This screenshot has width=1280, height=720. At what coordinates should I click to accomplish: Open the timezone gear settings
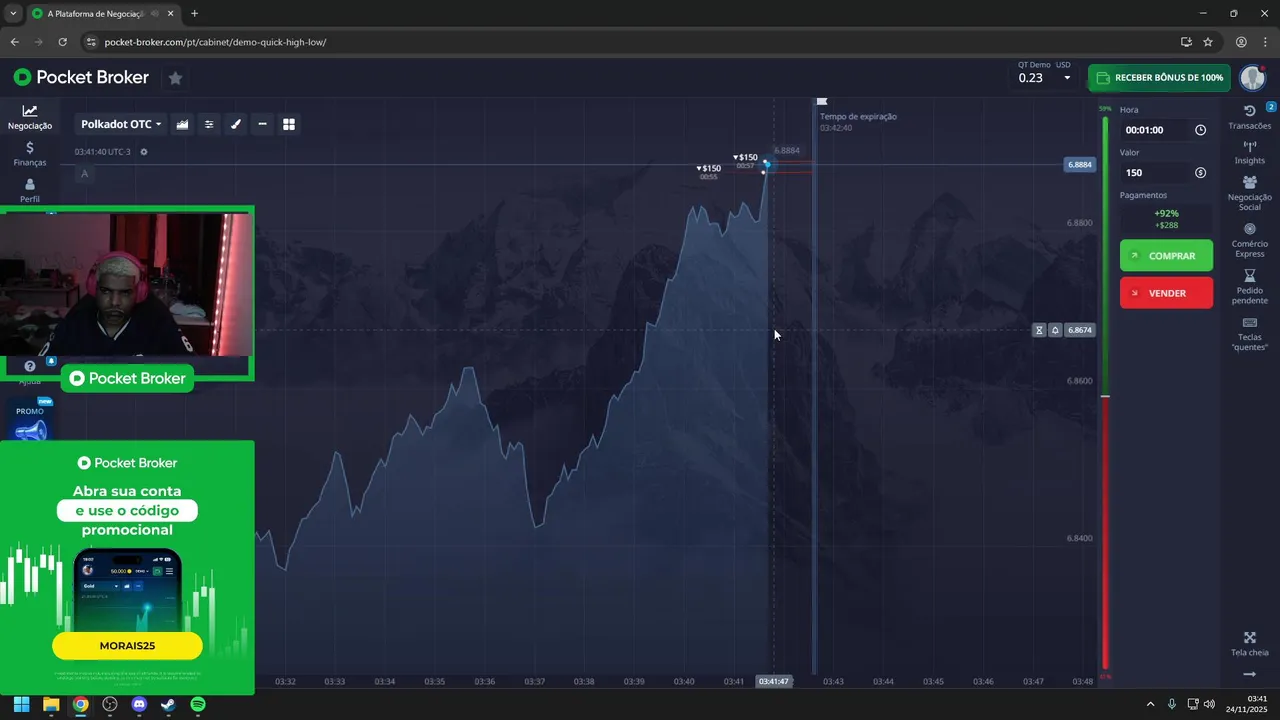144,152
